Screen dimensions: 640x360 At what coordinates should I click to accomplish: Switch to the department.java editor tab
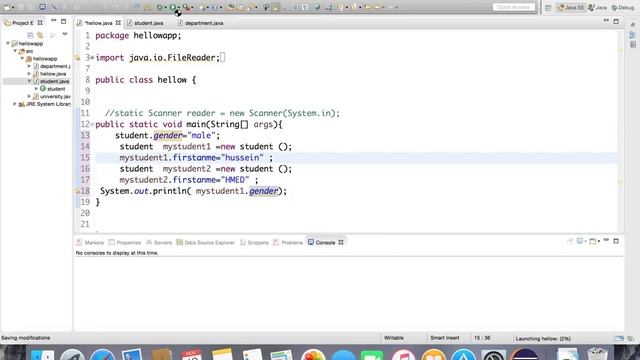[200, 23]
